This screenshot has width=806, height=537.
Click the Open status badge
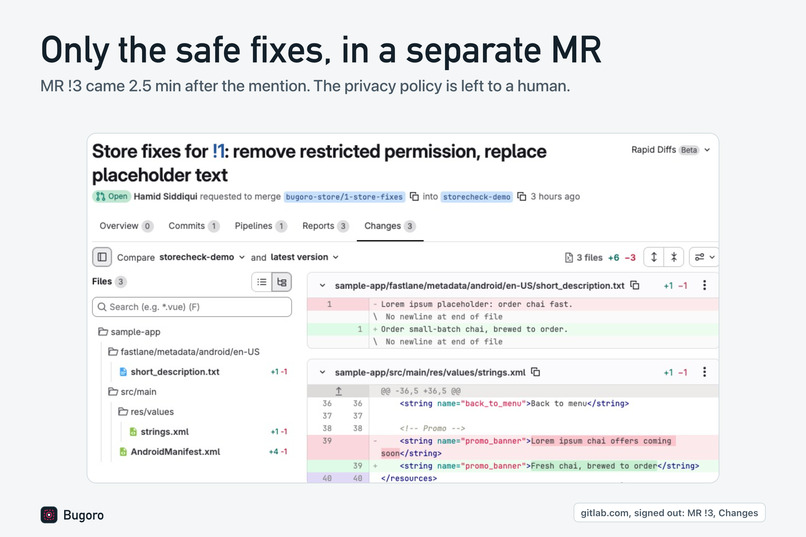112,196
